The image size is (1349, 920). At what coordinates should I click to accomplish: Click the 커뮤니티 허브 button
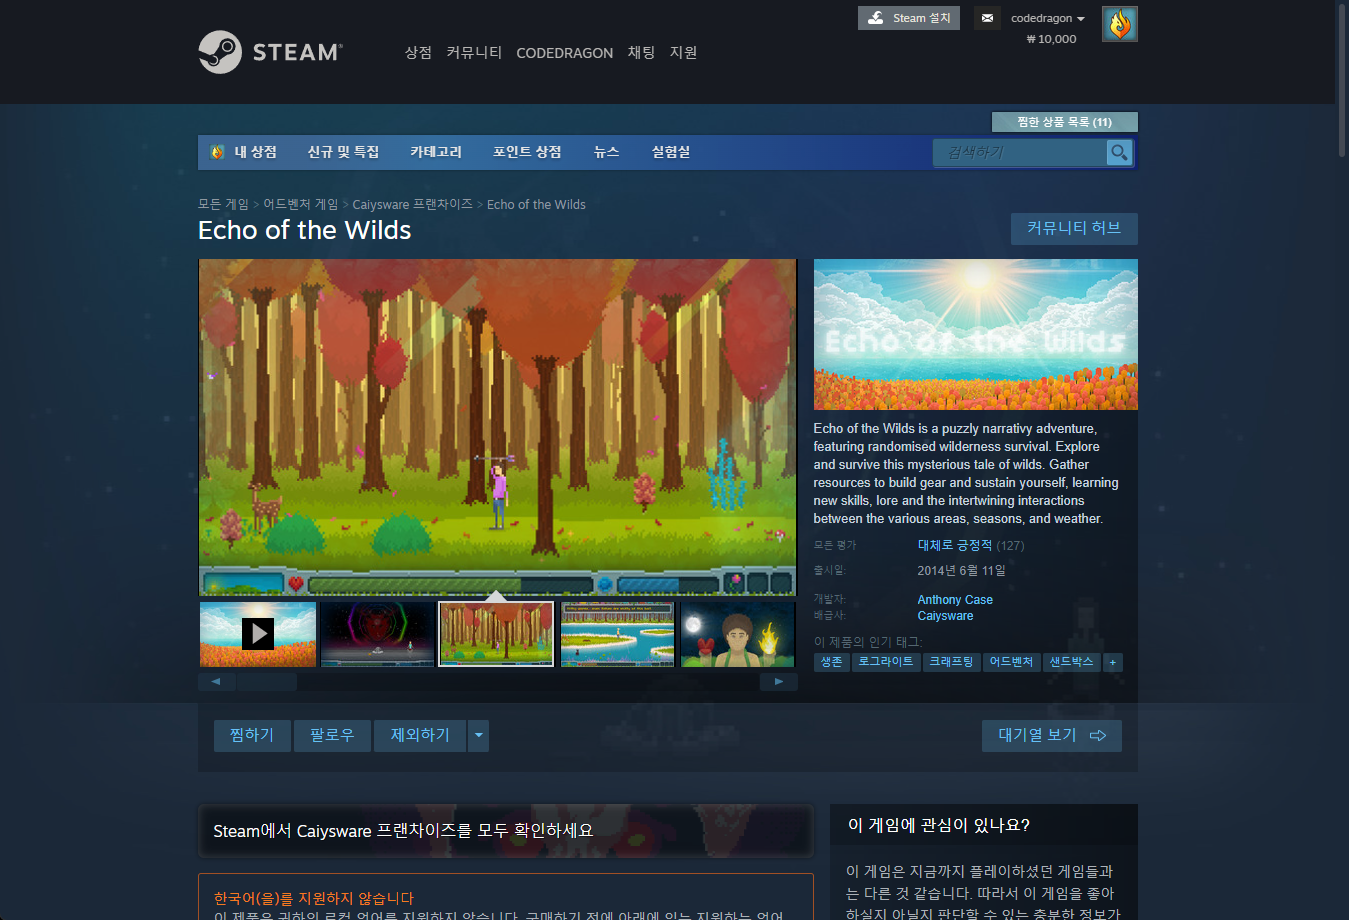(1074, 228)
